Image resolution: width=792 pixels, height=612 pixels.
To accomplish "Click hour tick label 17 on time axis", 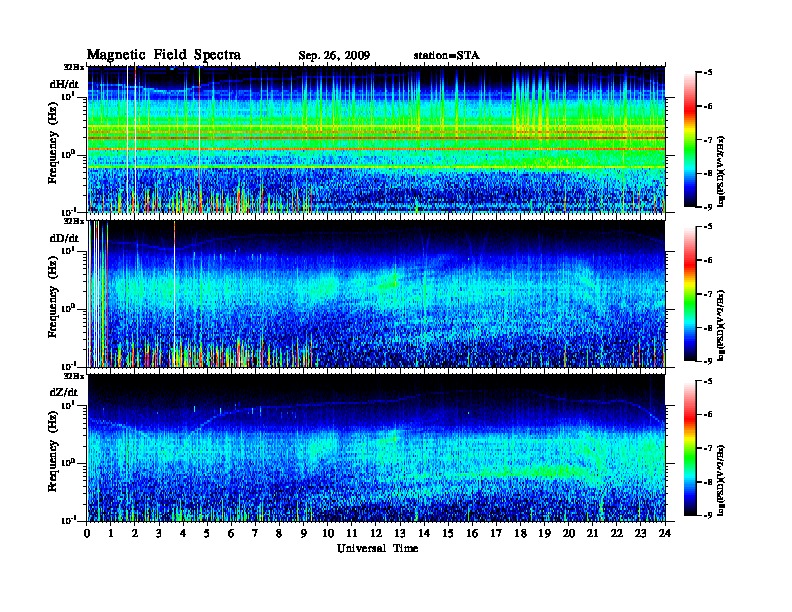I will click(x=497, y=534).
